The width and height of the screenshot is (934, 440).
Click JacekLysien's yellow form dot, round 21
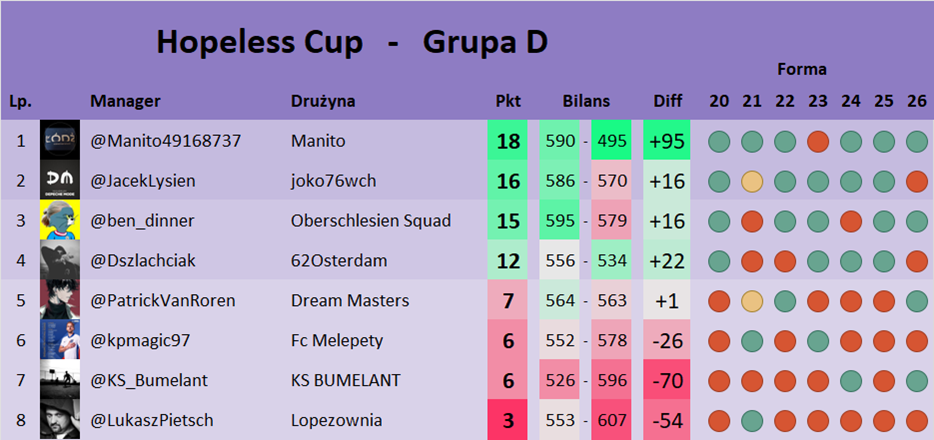pyautogui.click(x=752, y=181)
